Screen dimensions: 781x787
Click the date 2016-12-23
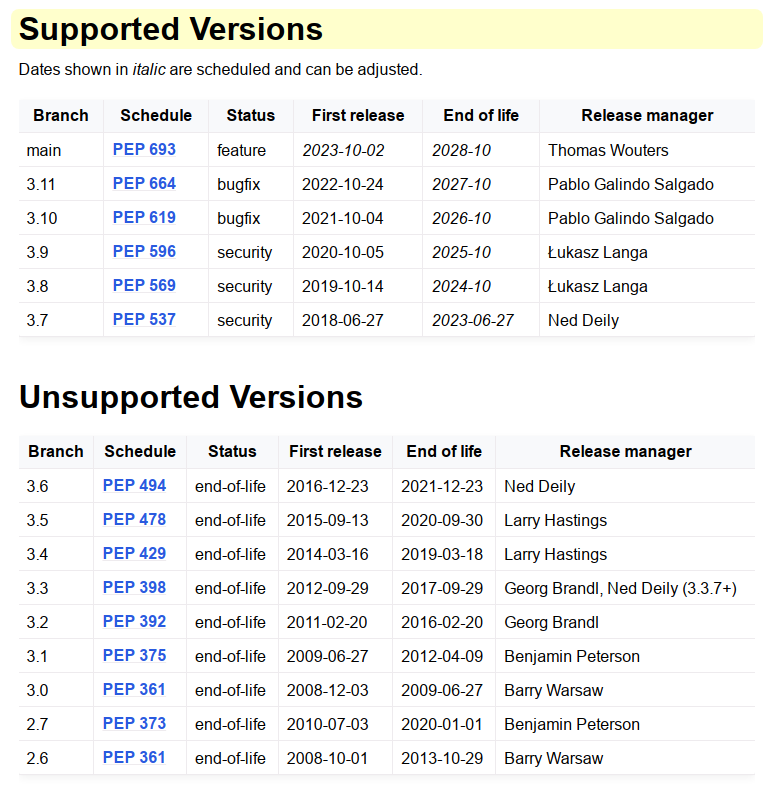pos(327,486)
